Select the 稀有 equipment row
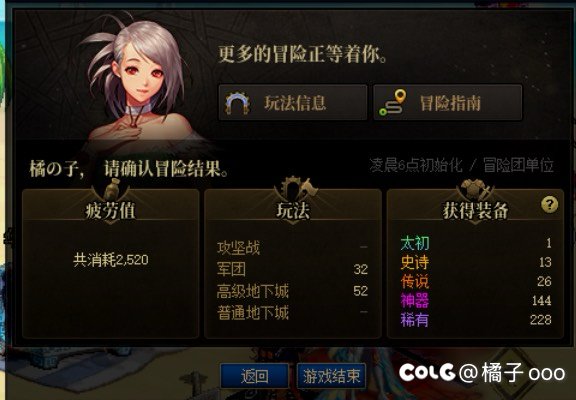The width and height of the screenshot is (576, 400). [476, 320]
